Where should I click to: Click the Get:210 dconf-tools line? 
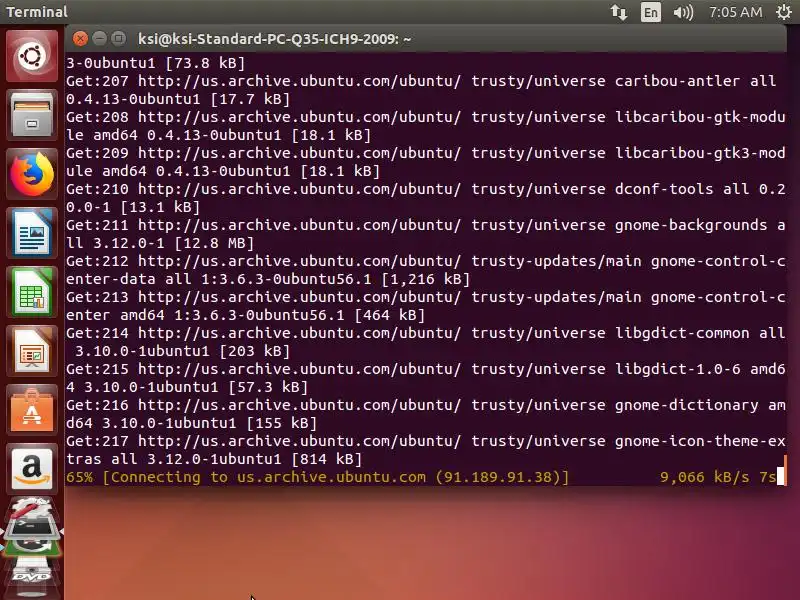(x=426, y=198)
